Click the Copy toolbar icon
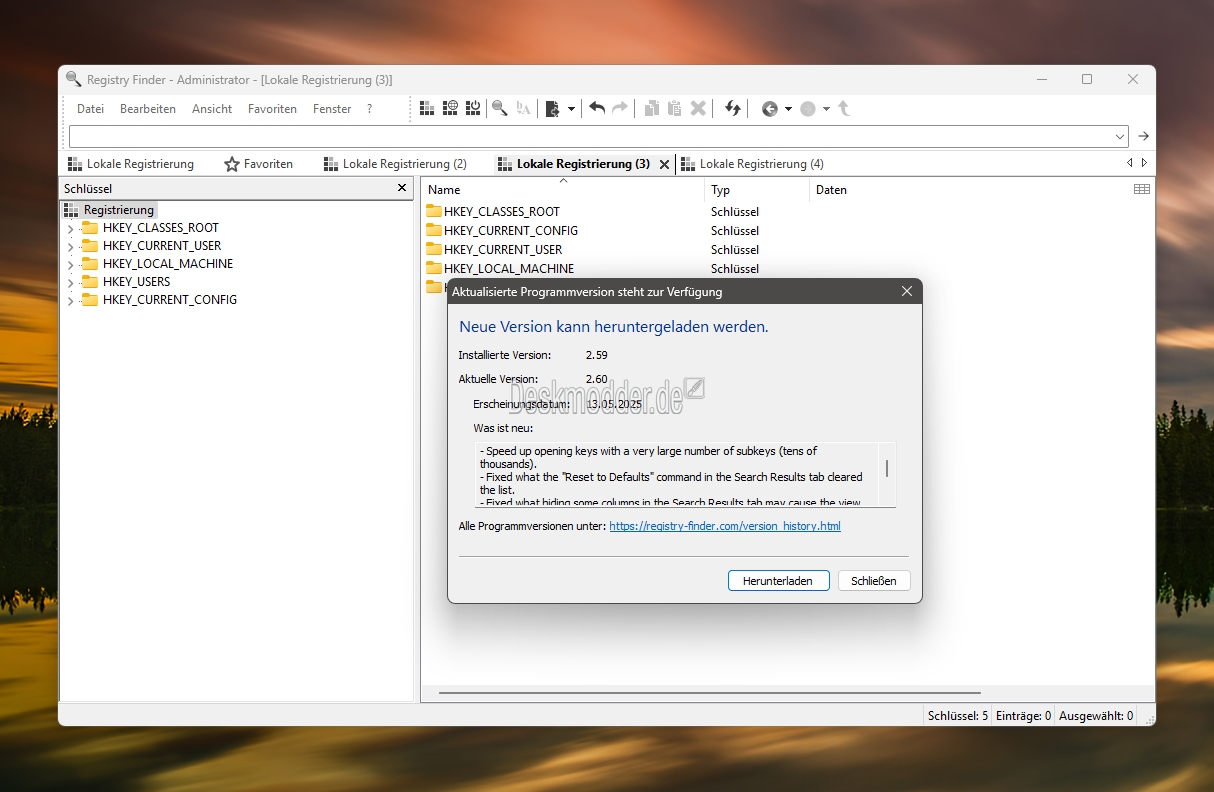This screenshot has width=1214, height=792. tap(651, 109)
